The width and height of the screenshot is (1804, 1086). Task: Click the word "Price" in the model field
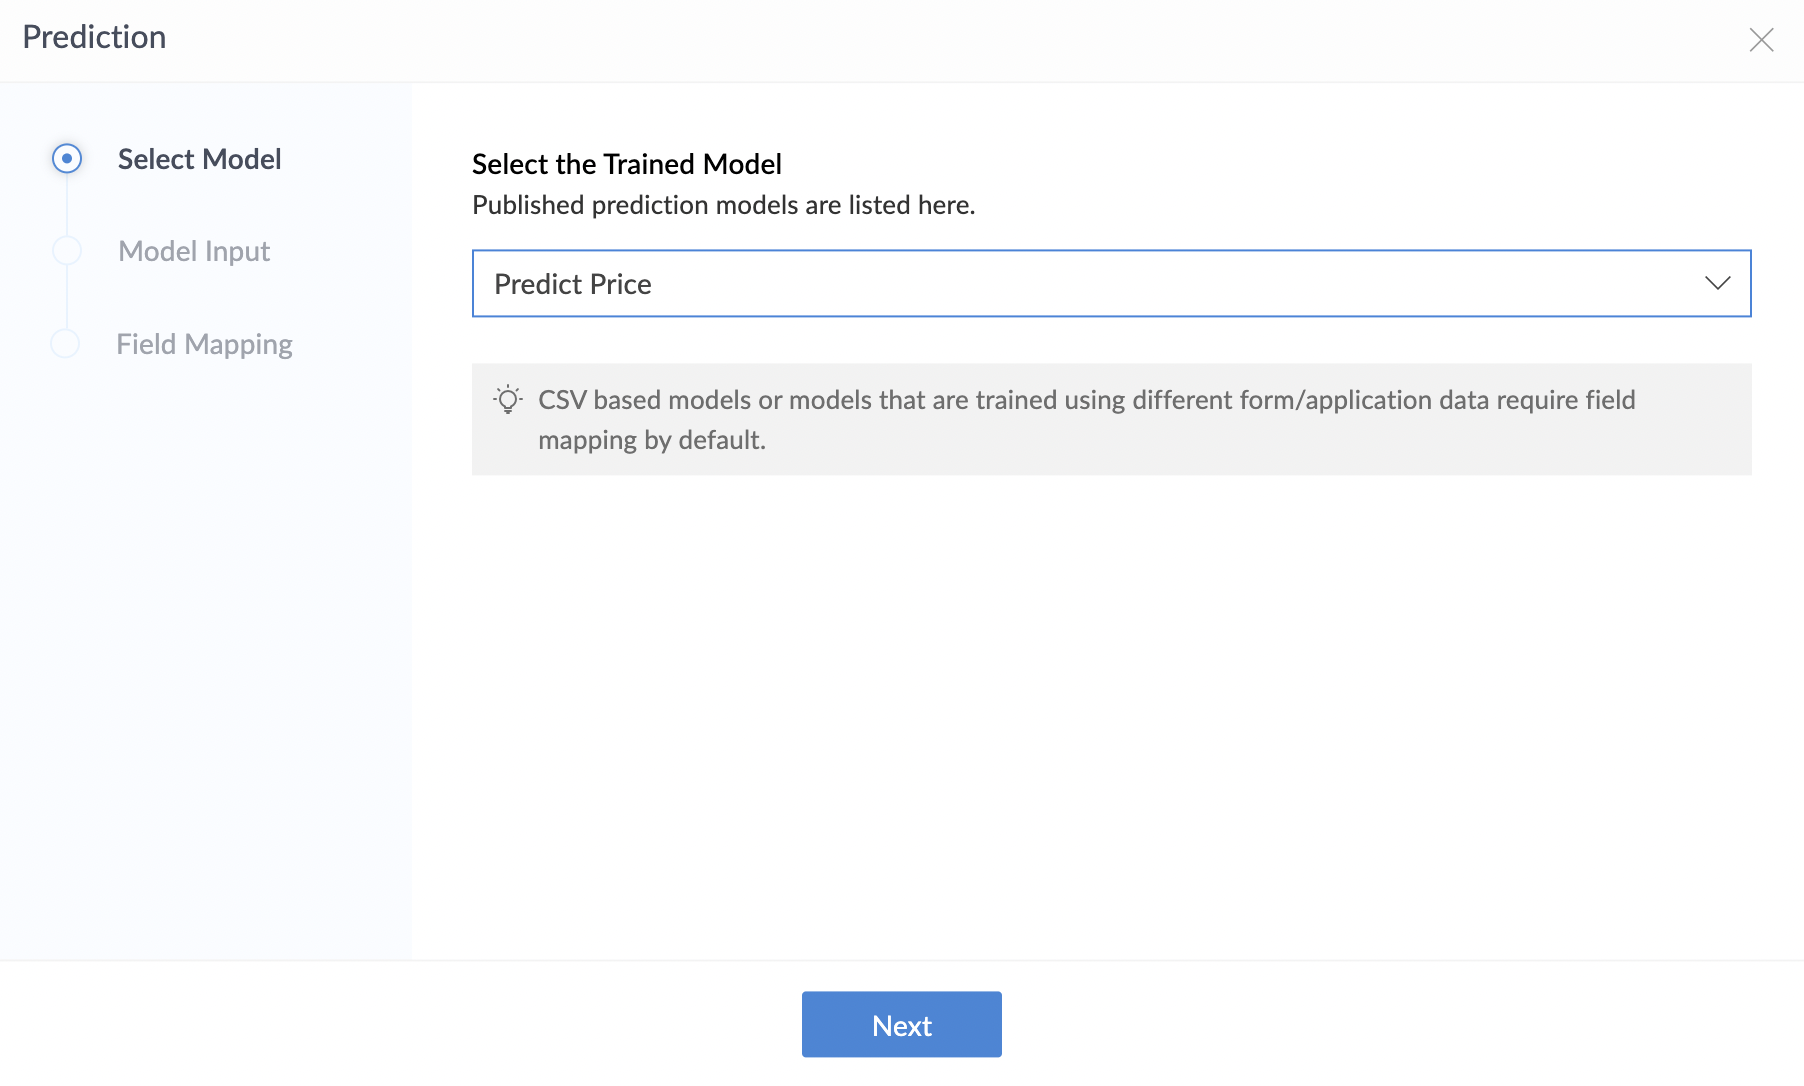621,284
